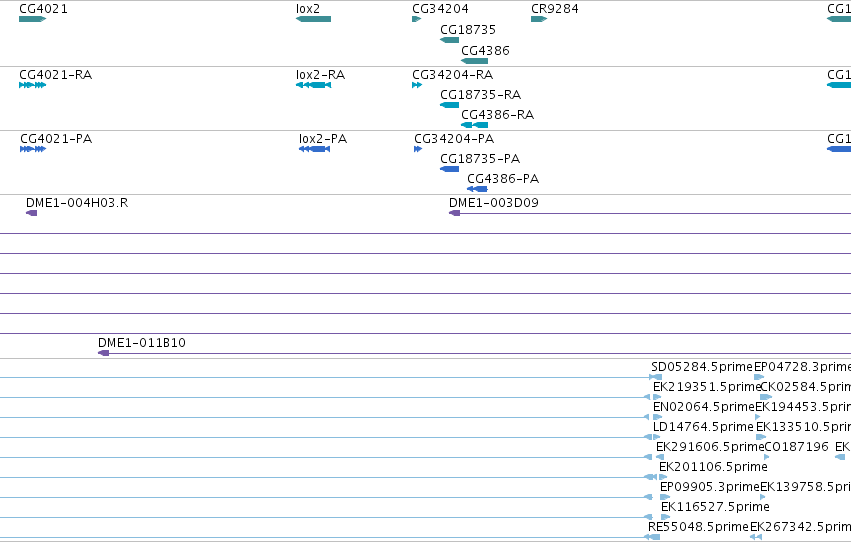851x542 pixels.
Task: Click the DME1-004H03.R label
Action: [77, 202]
